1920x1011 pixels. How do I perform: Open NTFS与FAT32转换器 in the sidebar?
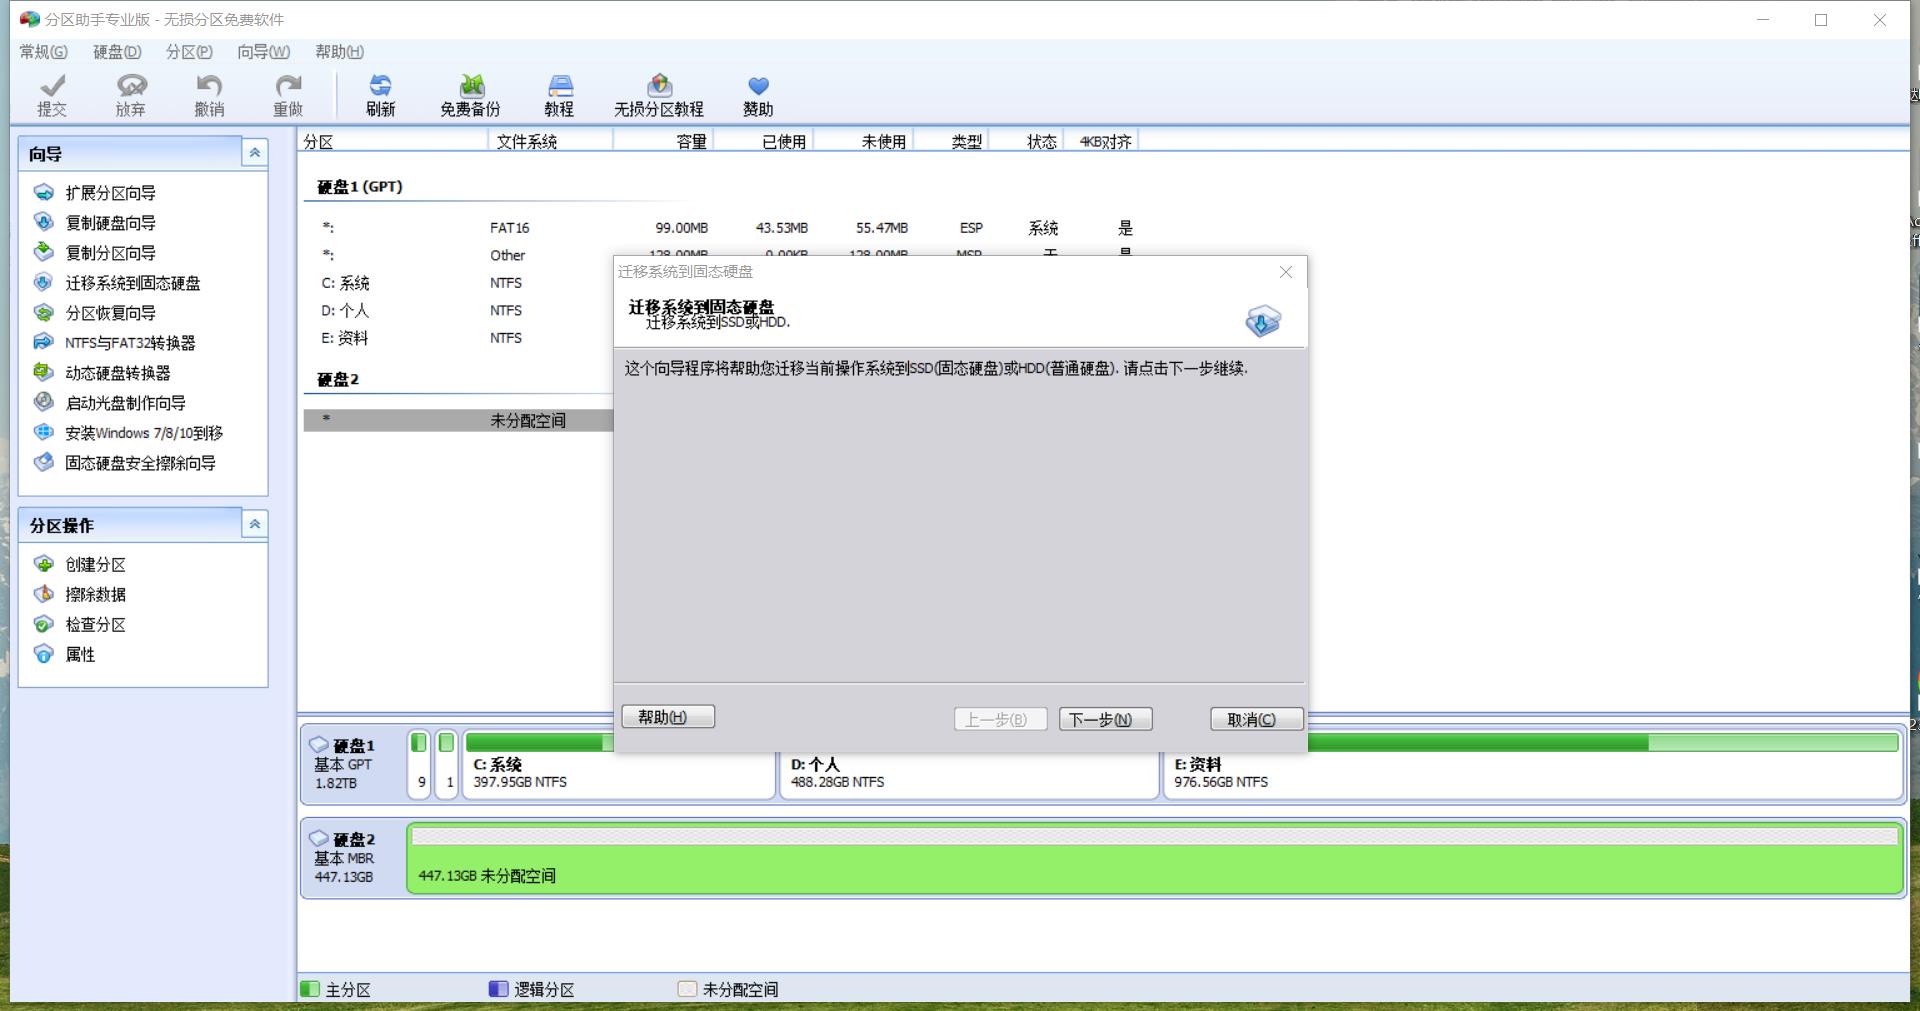130,343
